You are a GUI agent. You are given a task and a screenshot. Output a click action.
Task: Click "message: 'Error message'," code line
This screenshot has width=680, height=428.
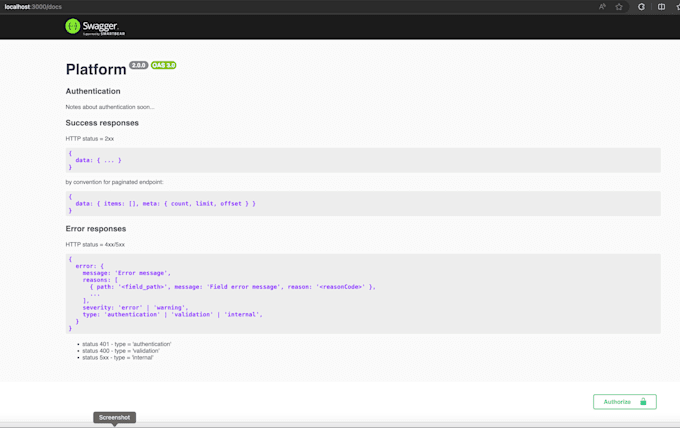[127, 273]
